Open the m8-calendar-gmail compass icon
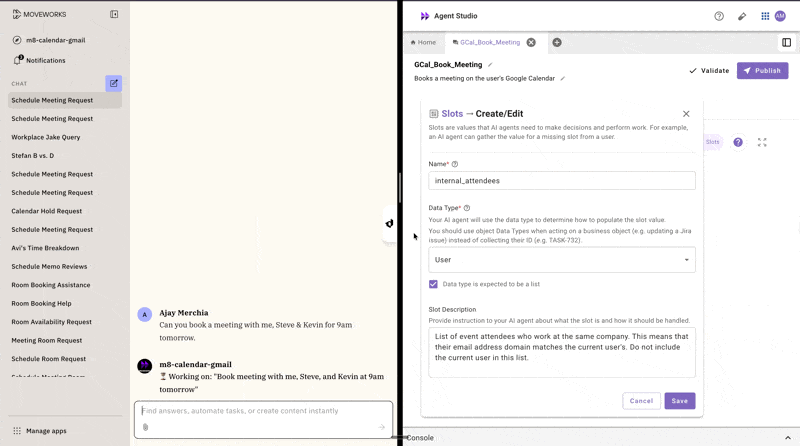Image resolution: width=800 pixels, height=446 pixels. click(x=17, y=40)
